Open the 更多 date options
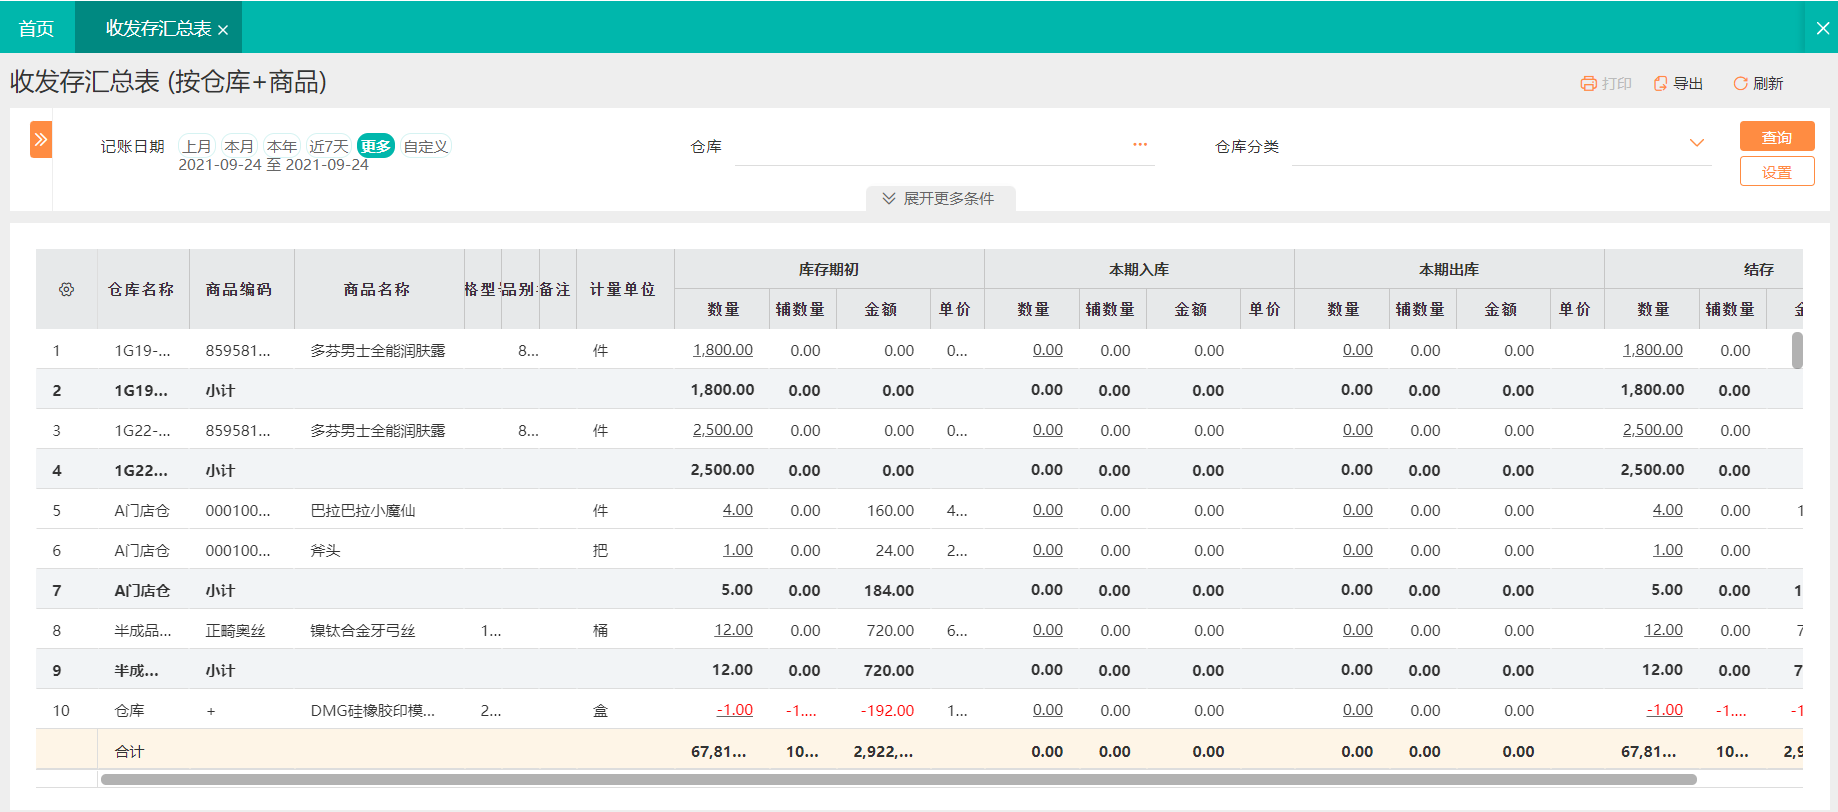The image size is (1838, 812). click(x=376, y=146)
